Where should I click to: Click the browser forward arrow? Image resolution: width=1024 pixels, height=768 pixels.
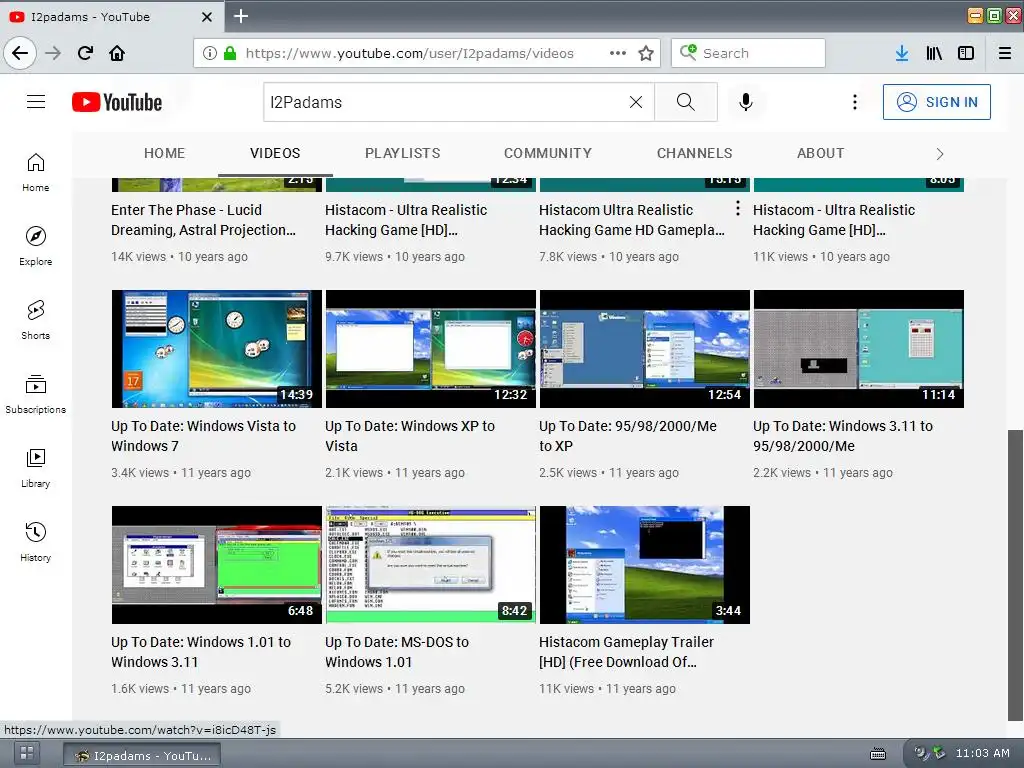pos(53,53)
